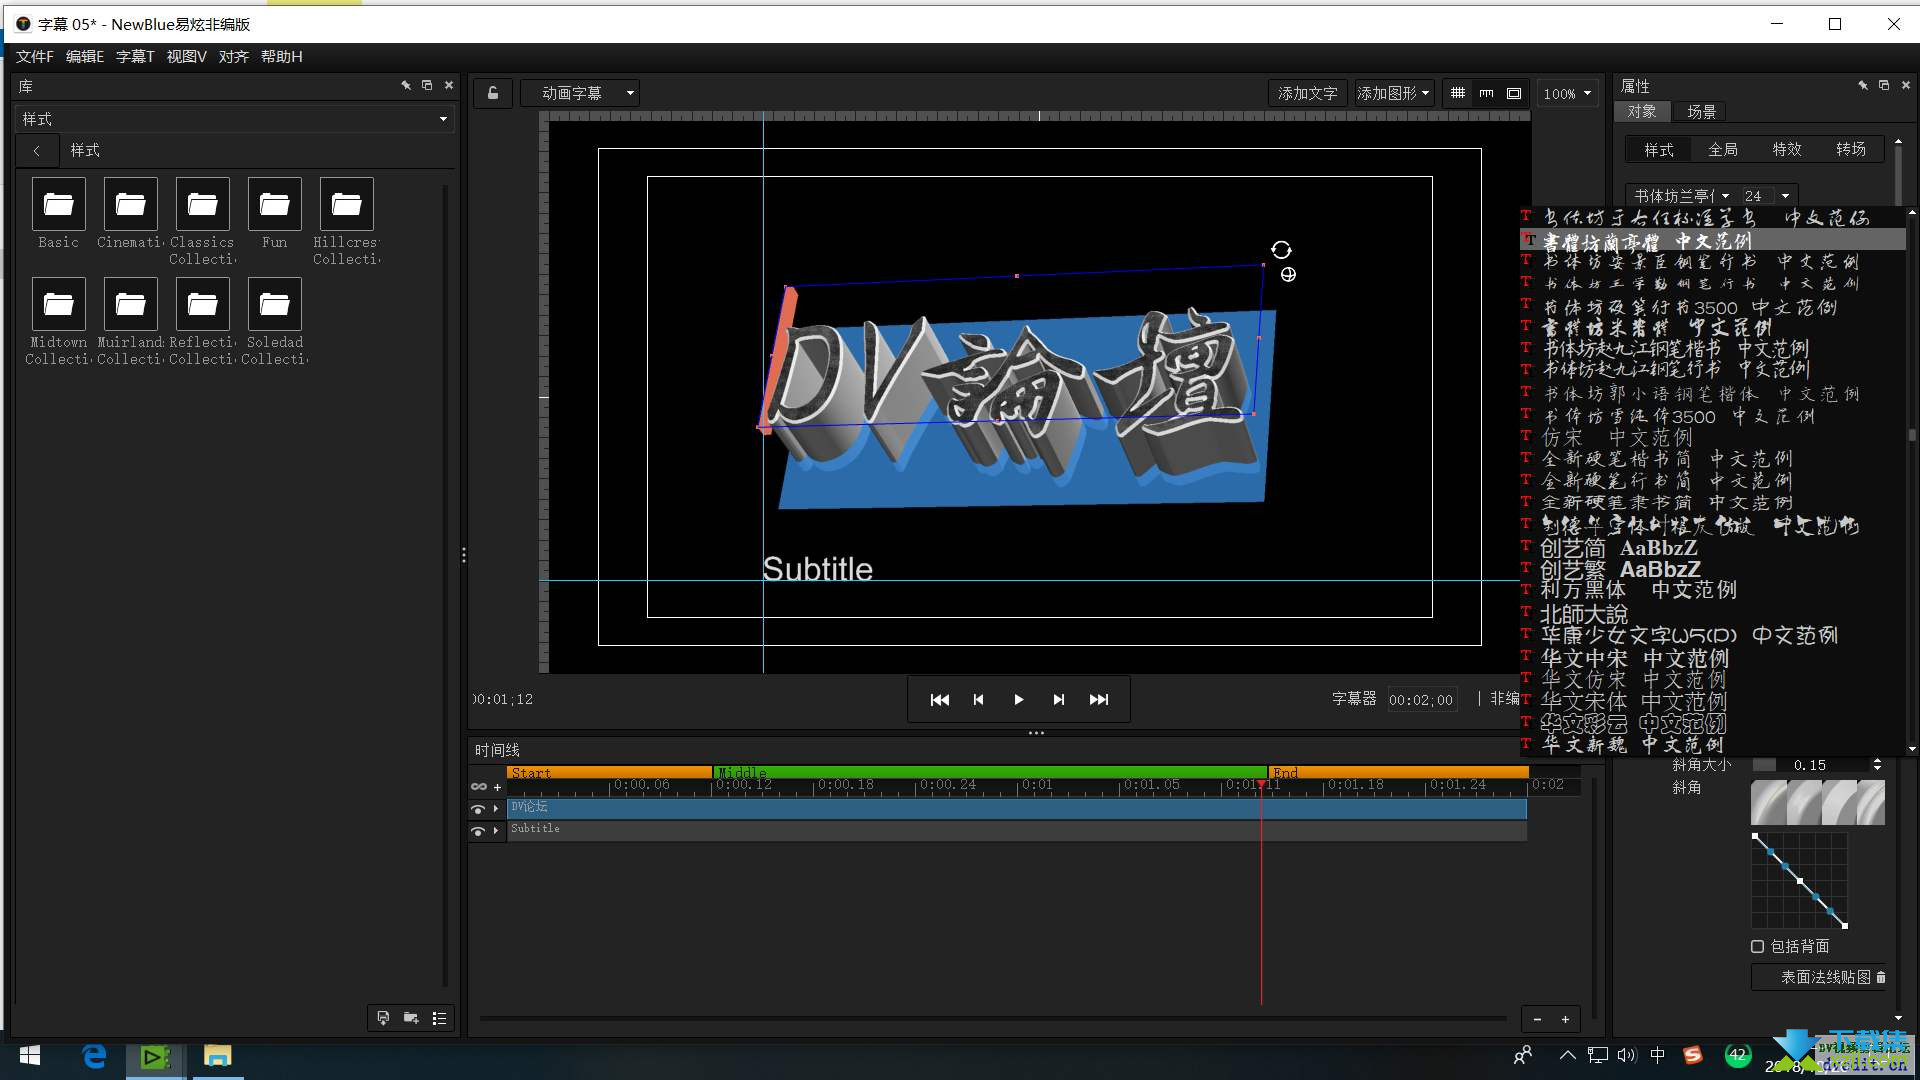Adjust the 斜角大小 stepper arrows
The width and height of the screenshot is (1920, 1080).
(1877, 765)
